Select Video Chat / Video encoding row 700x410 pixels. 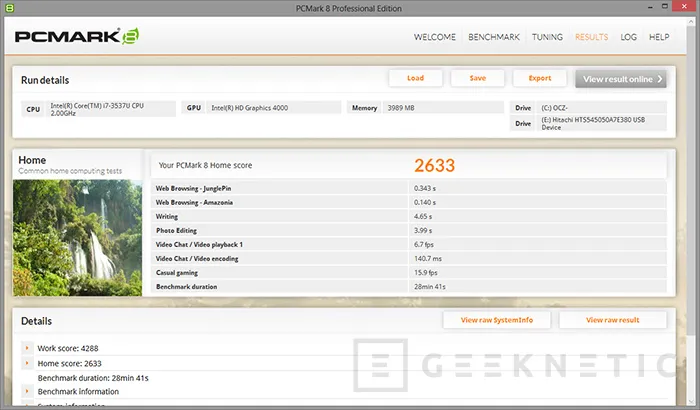click(409, 259)
